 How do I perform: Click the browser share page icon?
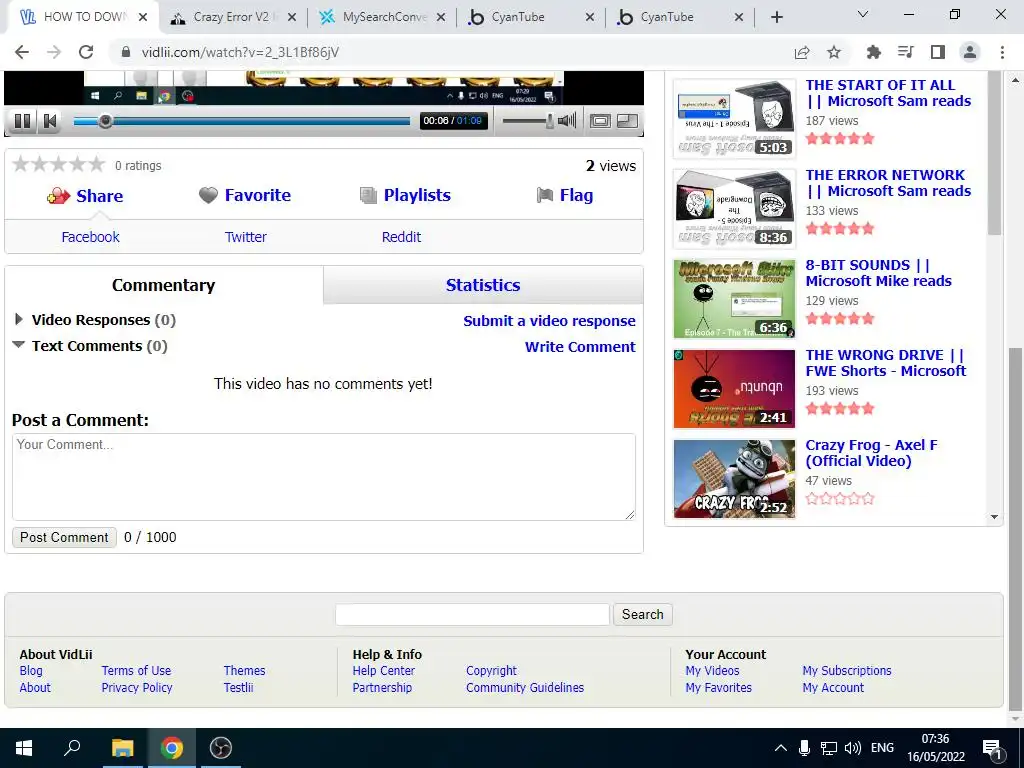point(802,52)
